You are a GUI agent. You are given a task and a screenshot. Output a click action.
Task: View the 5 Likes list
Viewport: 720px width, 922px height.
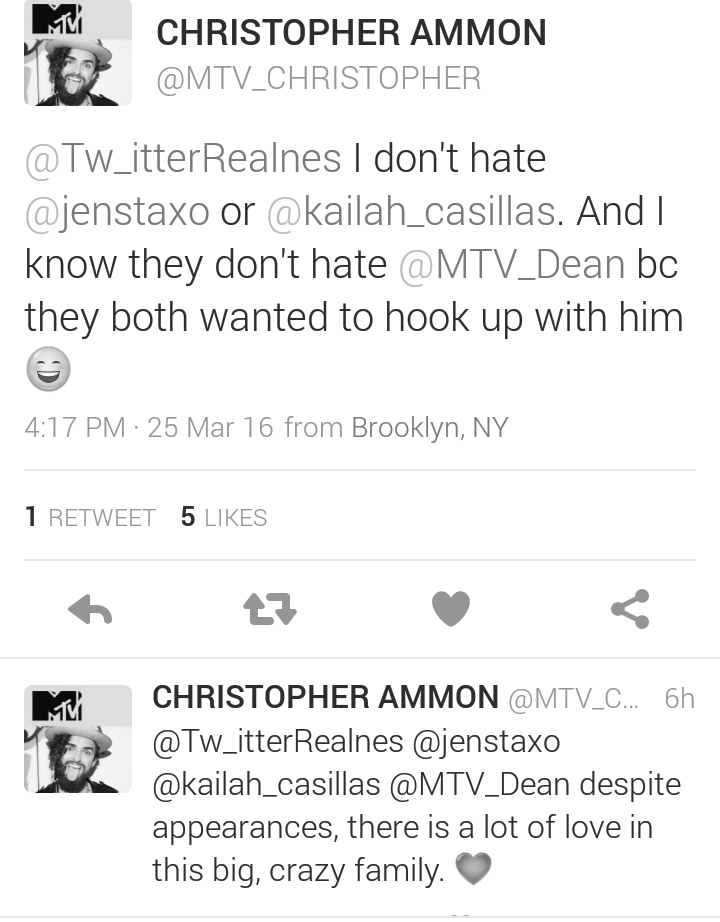(x=224, y=517)
